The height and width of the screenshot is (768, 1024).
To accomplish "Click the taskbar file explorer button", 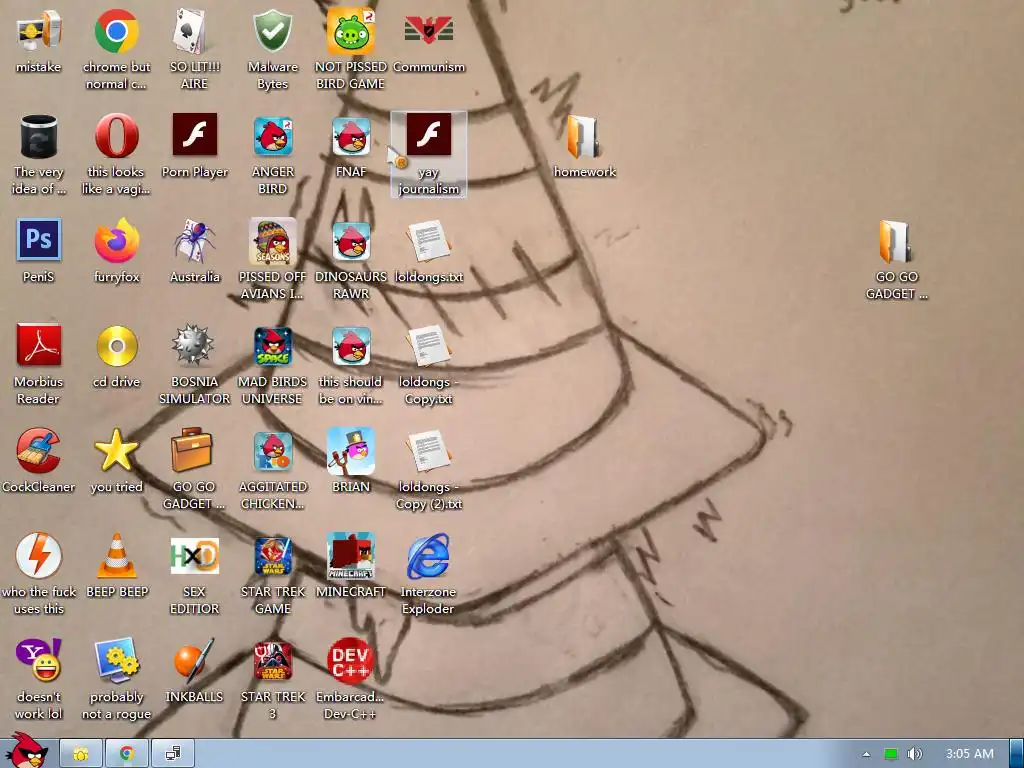I will [81, 754].
